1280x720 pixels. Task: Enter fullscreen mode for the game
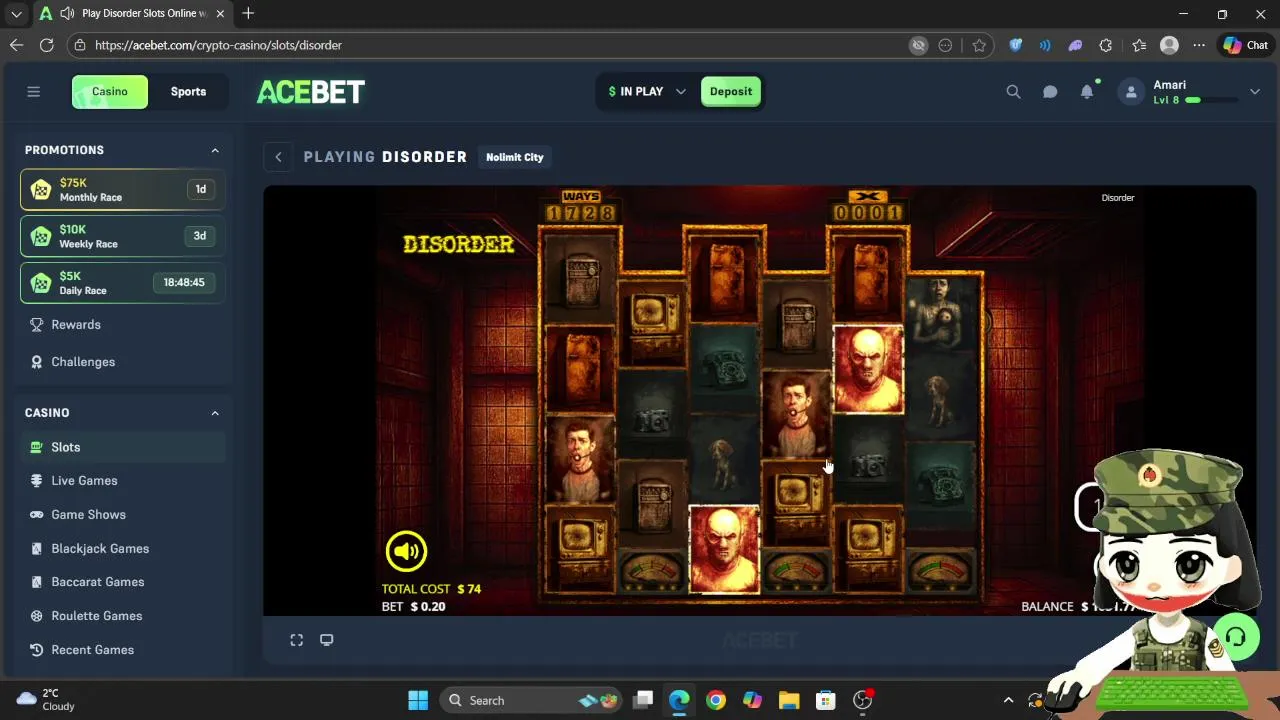click(x=296, y=640)
